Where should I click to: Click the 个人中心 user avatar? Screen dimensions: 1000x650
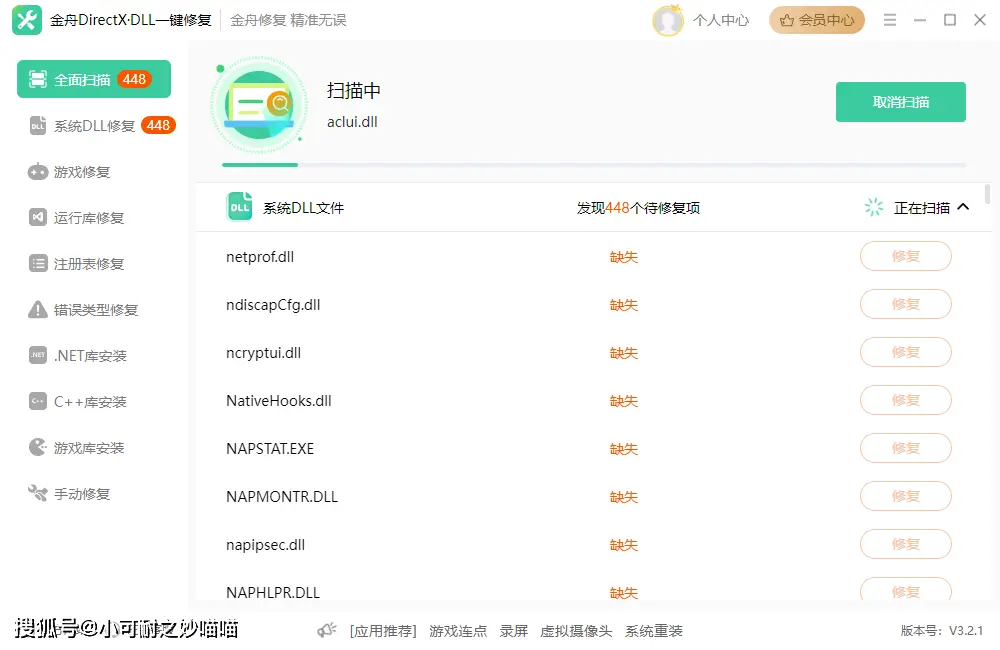pyautogui.click(x=667, y=20)
